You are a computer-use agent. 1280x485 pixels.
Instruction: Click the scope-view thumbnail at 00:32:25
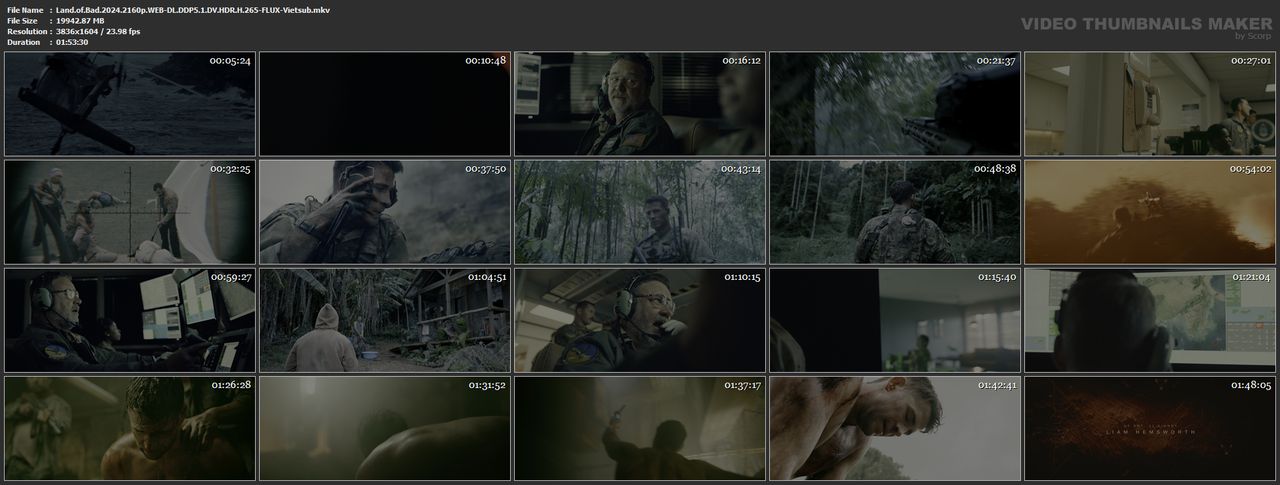(130, 212)
